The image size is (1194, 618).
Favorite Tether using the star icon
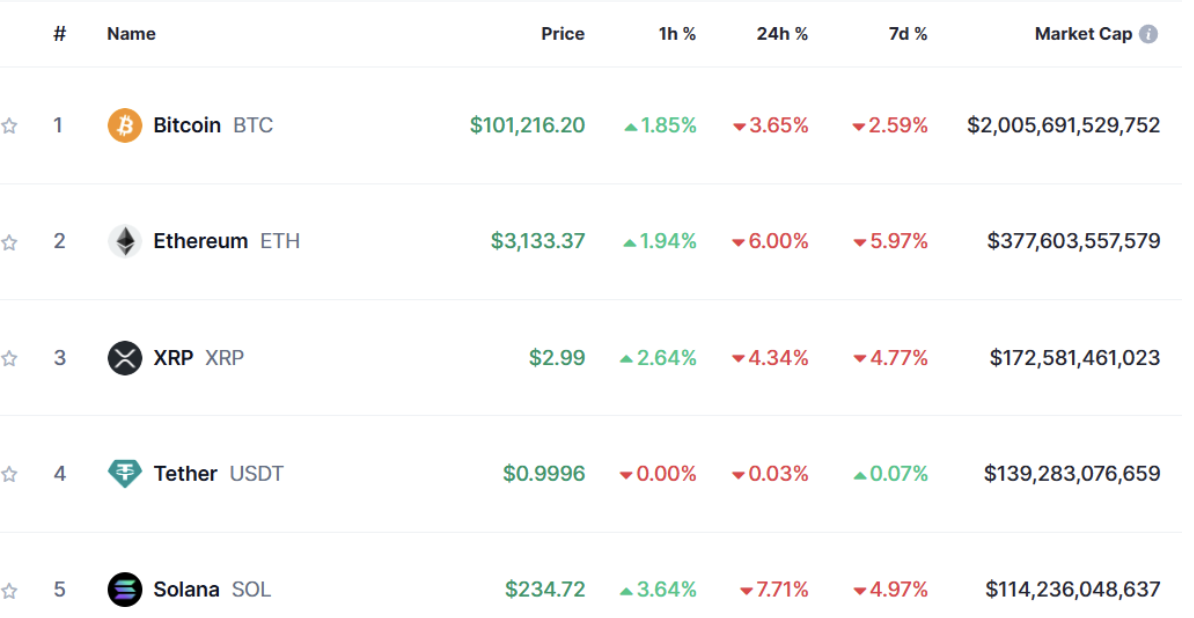10,474
